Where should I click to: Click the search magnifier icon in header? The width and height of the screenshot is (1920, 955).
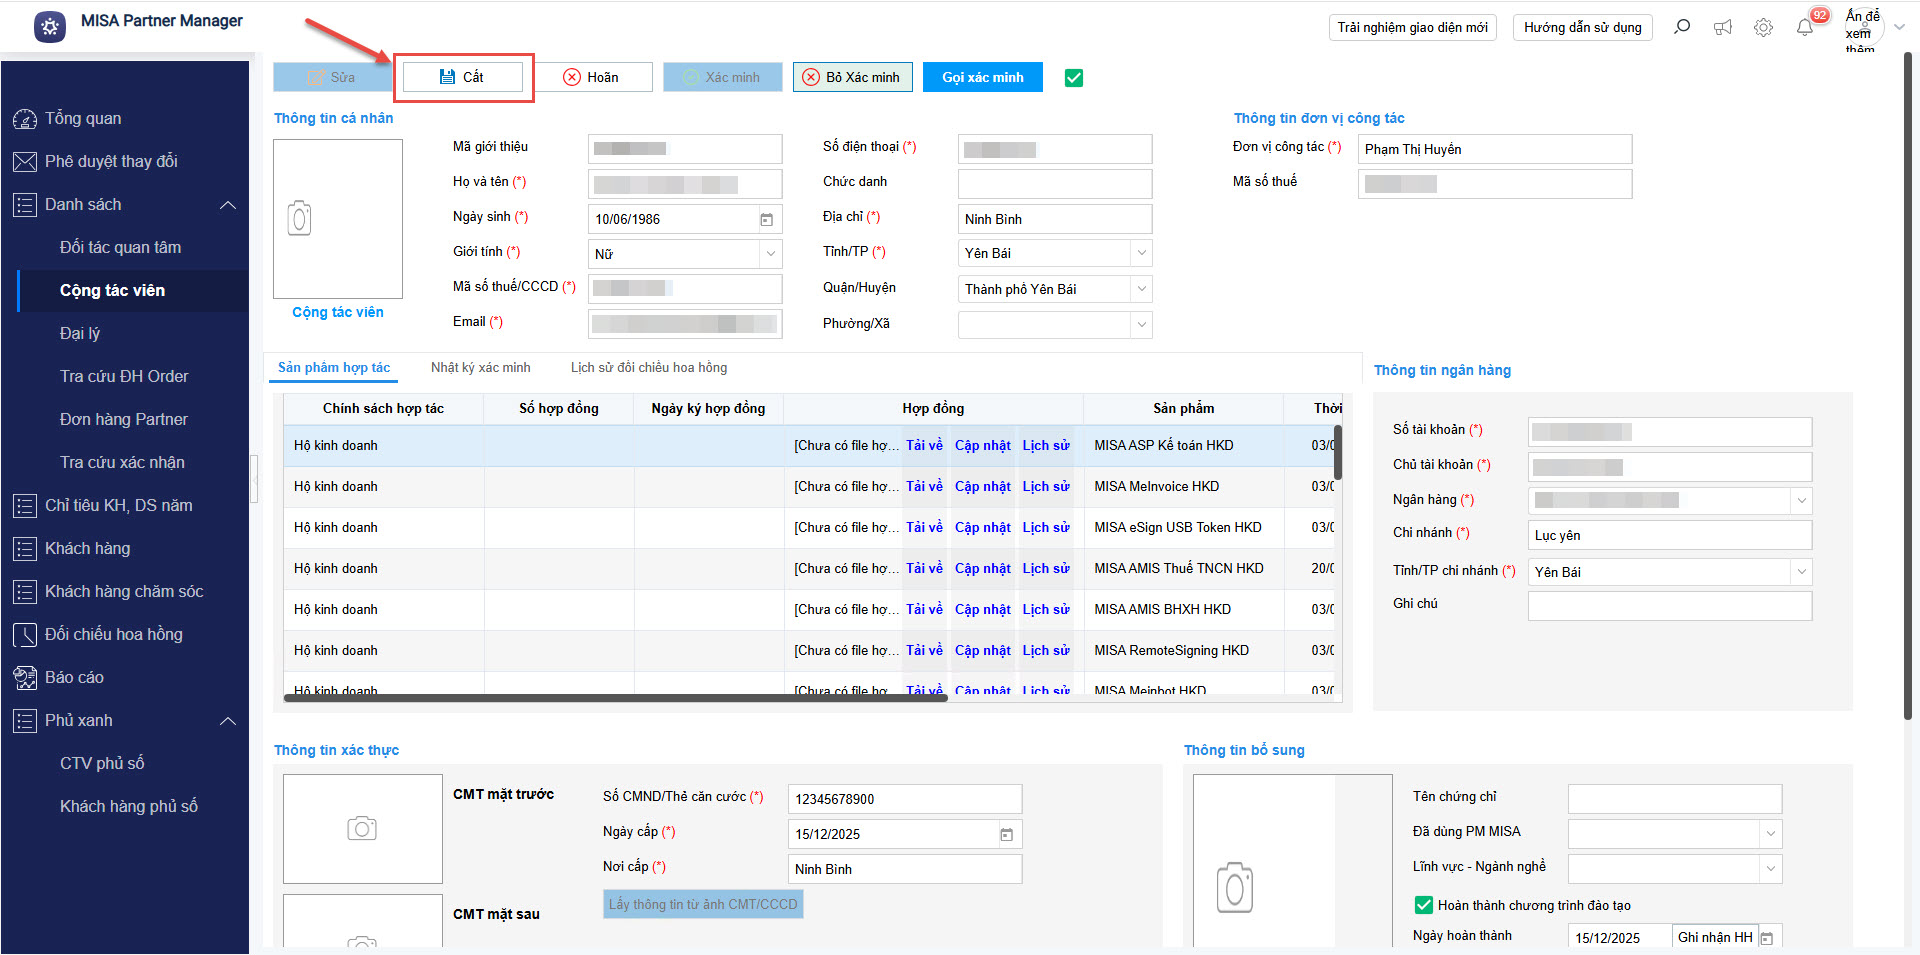click(x=1682, y=27)
